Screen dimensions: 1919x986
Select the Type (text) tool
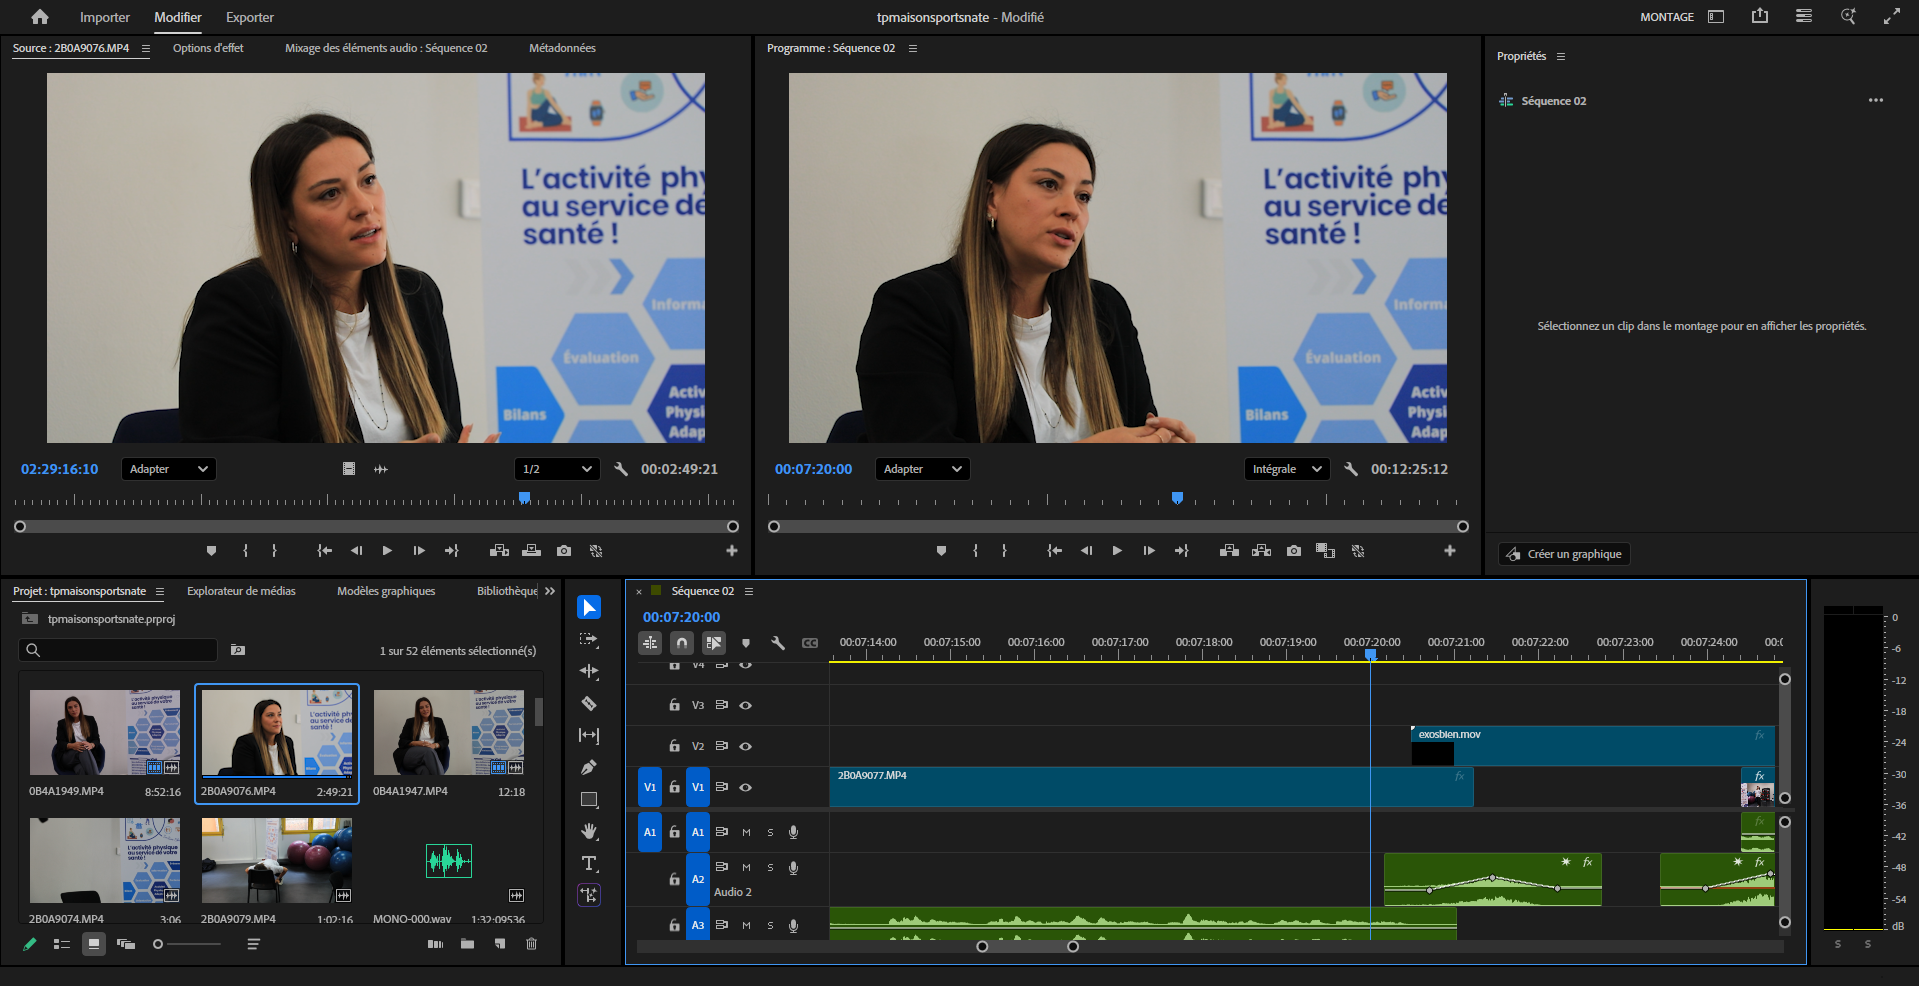[589, 864]
